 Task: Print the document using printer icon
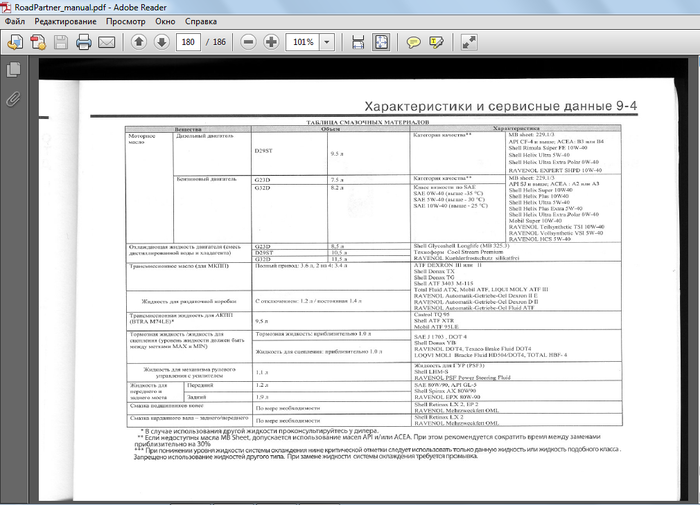pyautogui.click(x=83, y=42)
